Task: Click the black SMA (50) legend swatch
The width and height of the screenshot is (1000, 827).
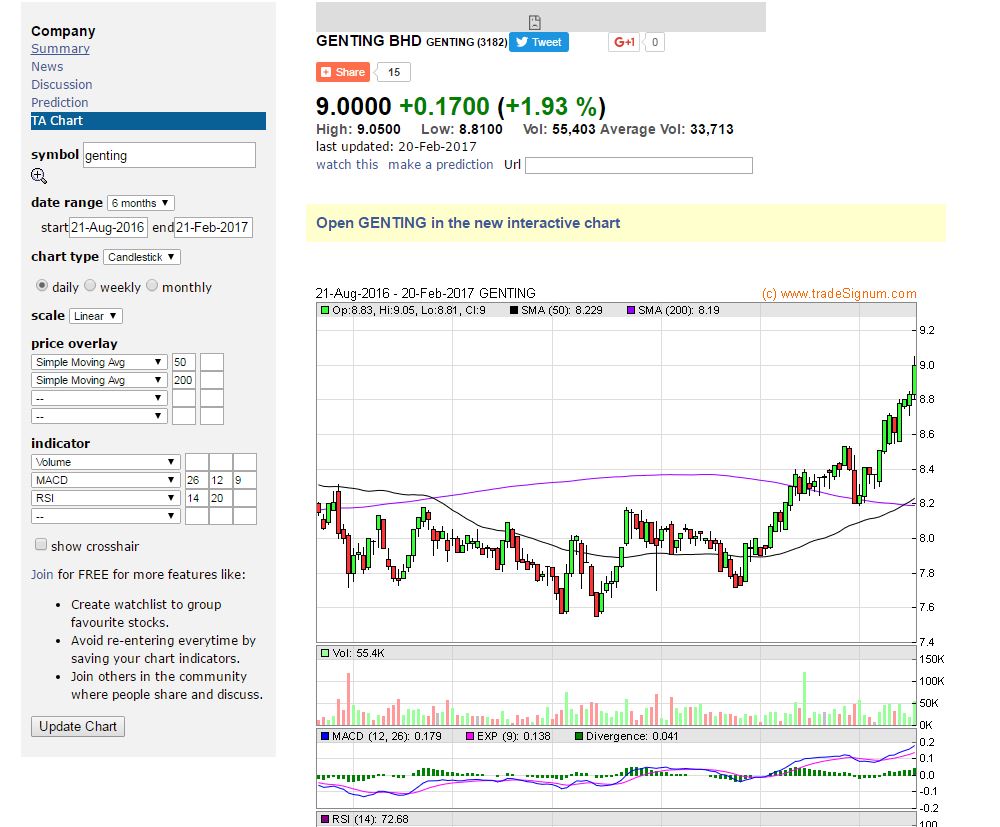Action: (x=514, y=311)
